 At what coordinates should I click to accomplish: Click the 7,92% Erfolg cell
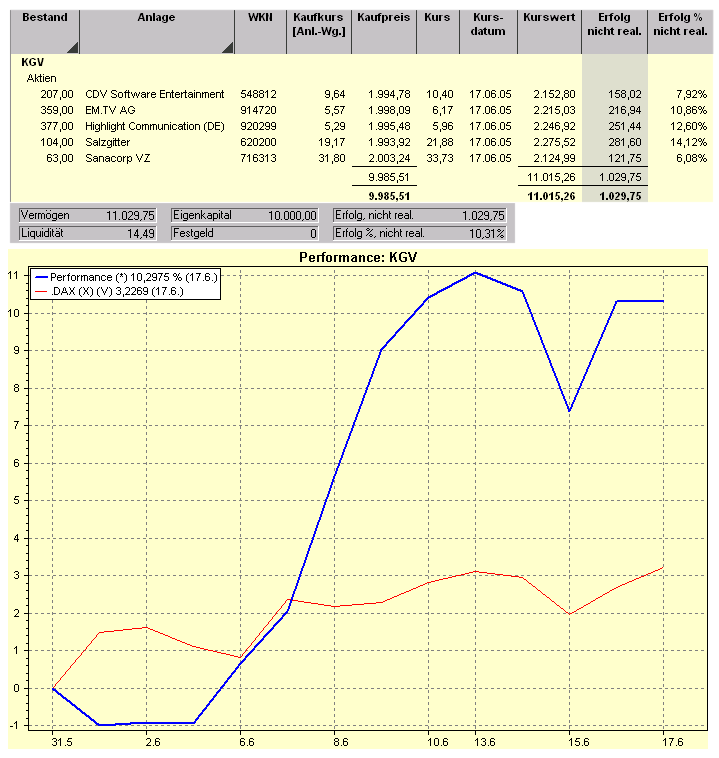point(691,94)
